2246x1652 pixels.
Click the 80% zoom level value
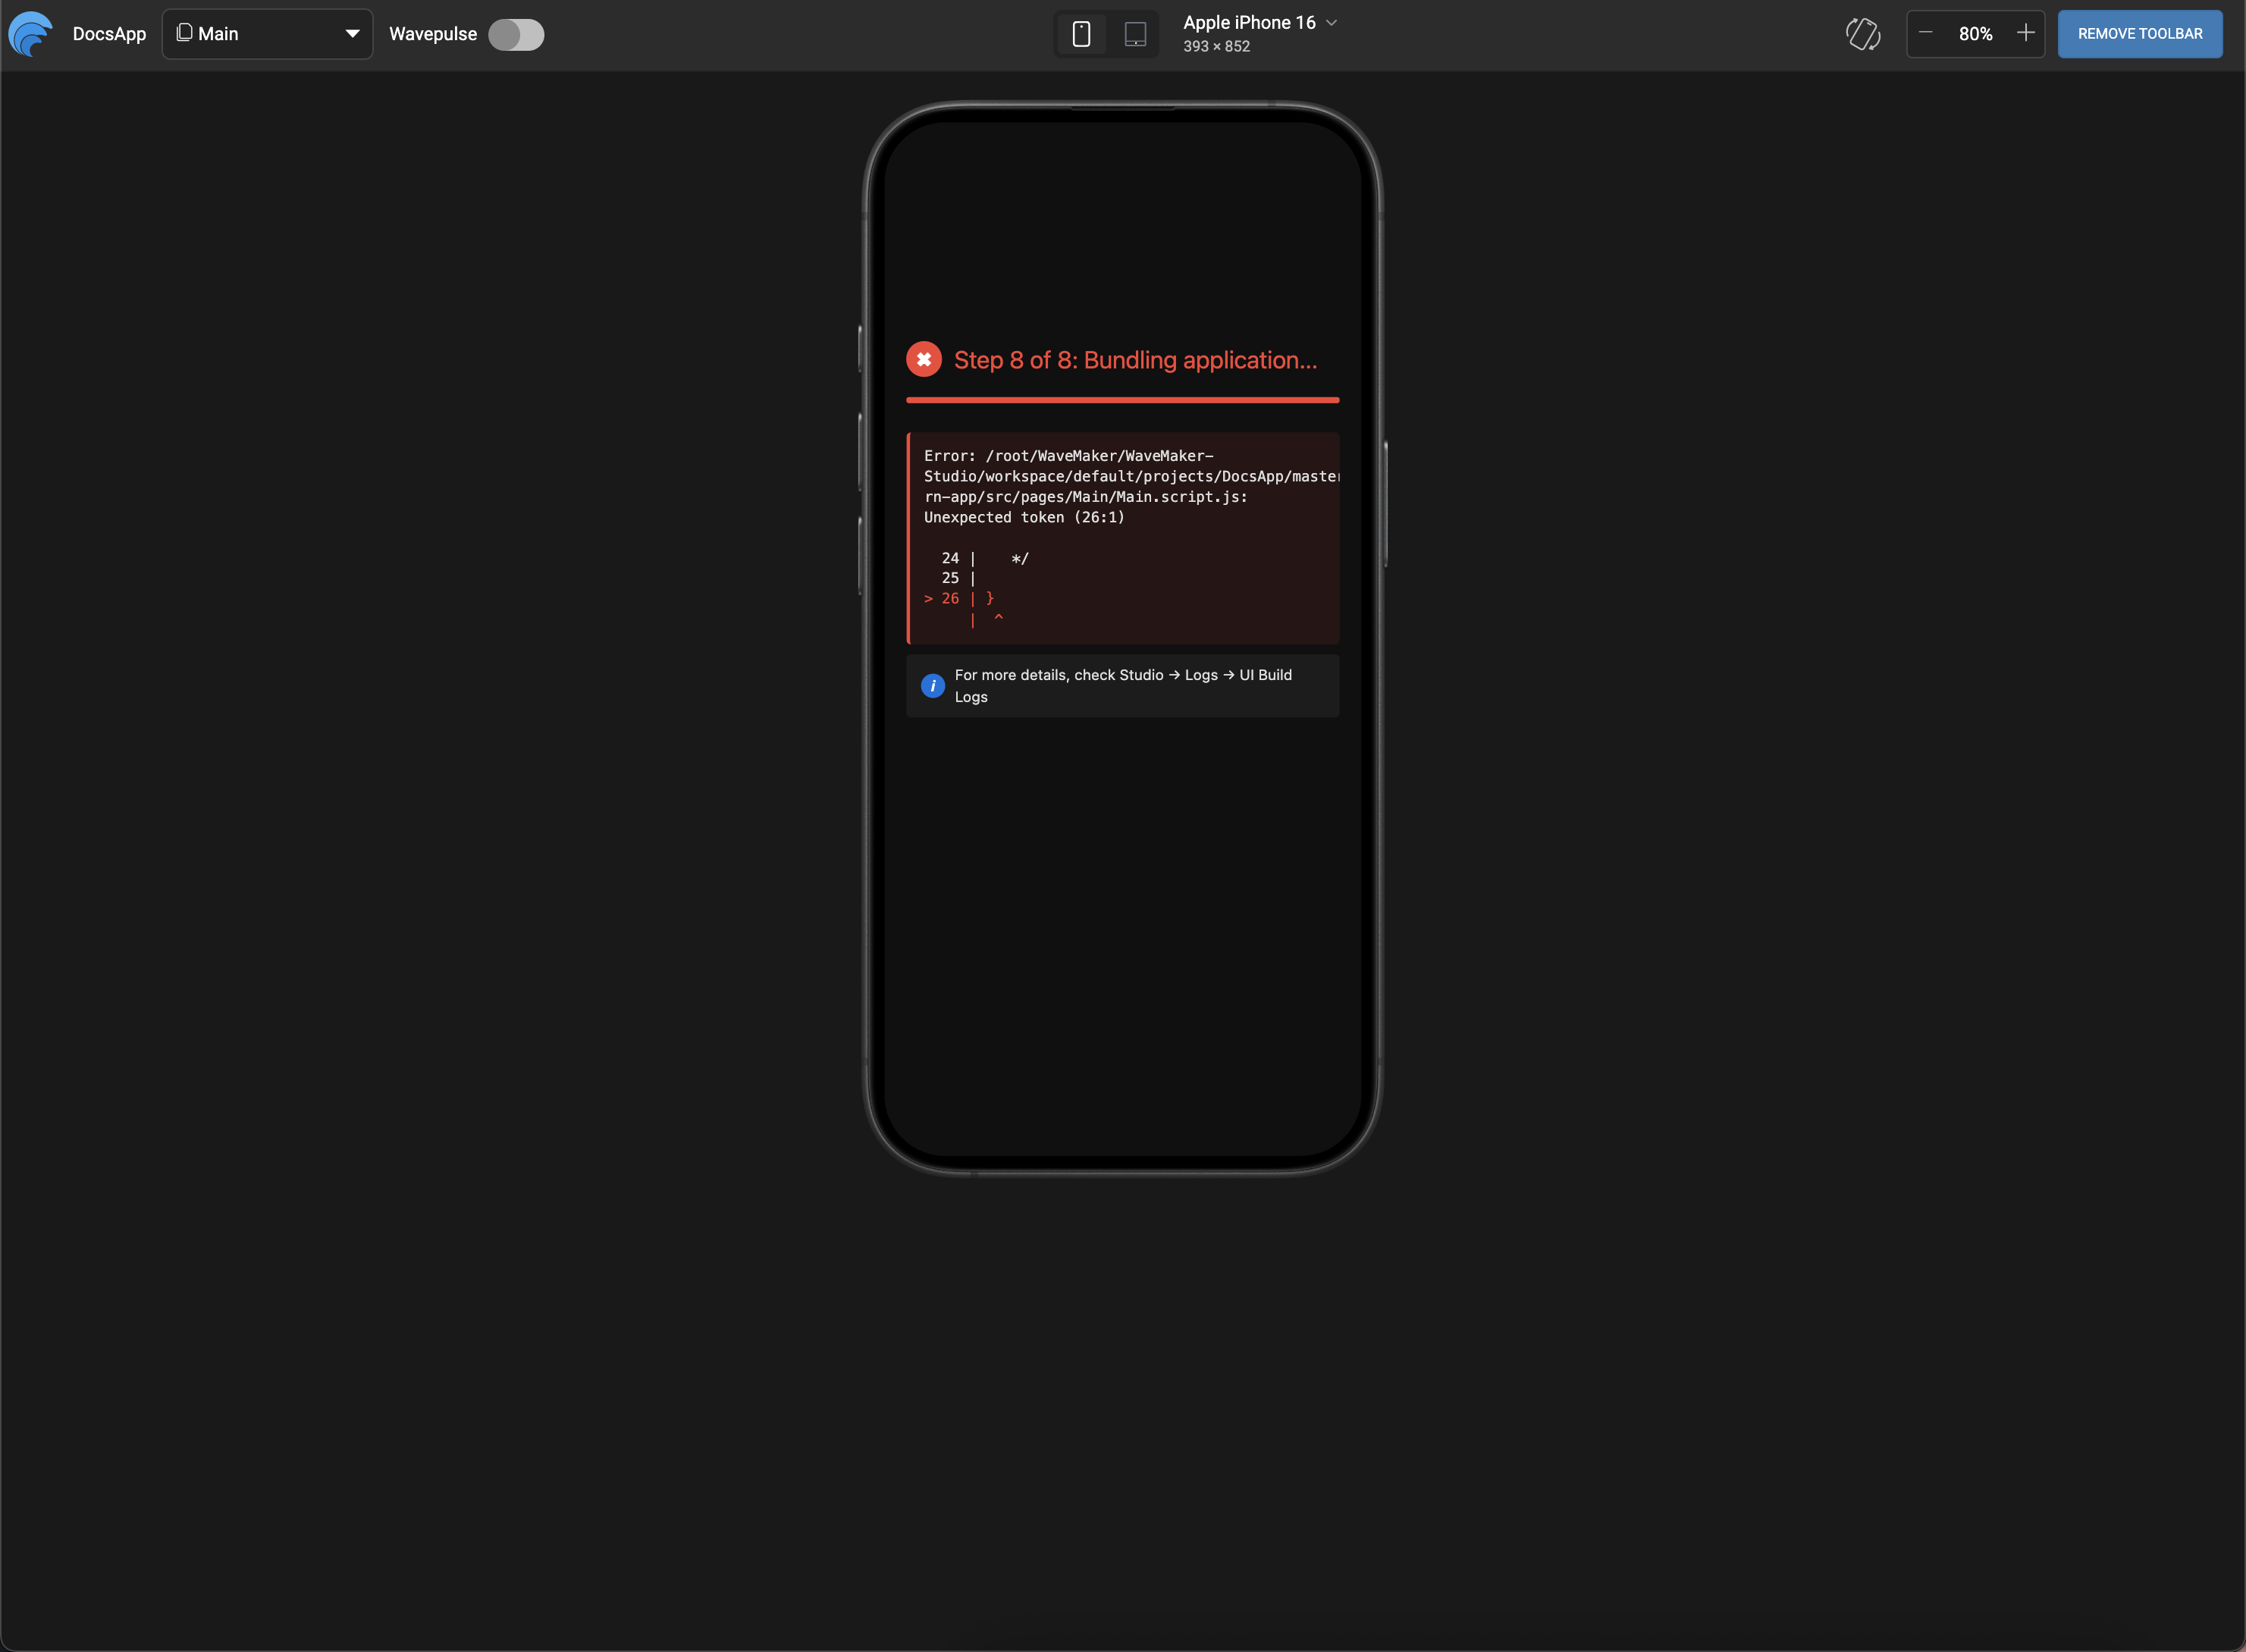point(1975,33)
